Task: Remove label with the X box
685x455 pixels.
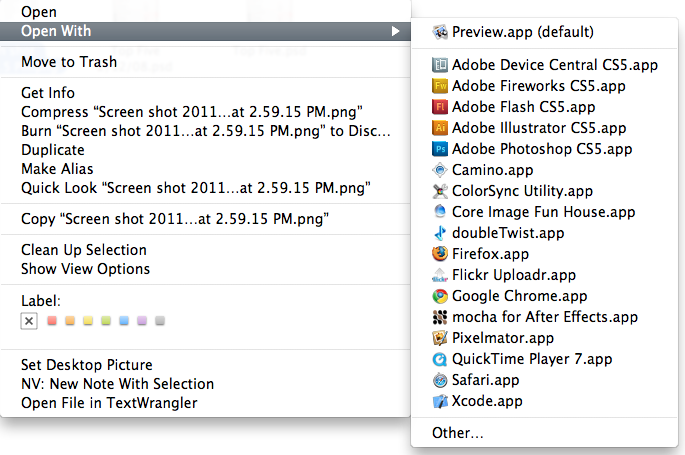Action: click(x=29, y=321)
